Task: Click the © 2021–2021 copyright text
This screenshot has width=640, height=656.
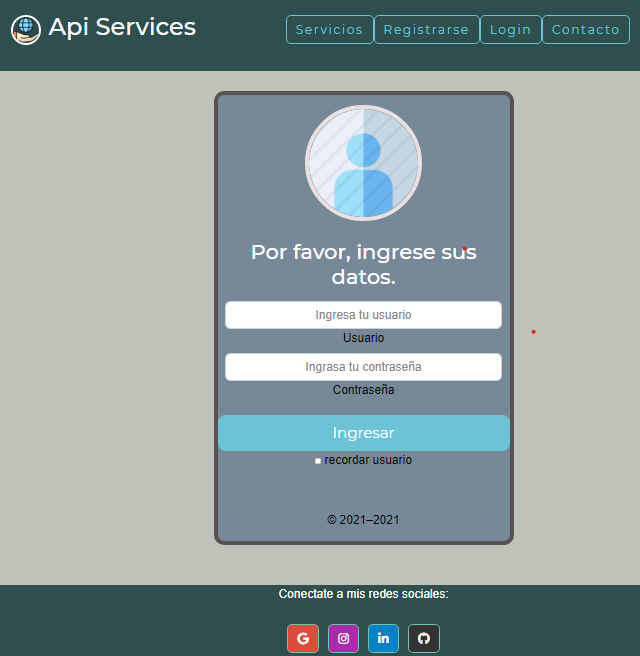Action: (x=363, y=520)
